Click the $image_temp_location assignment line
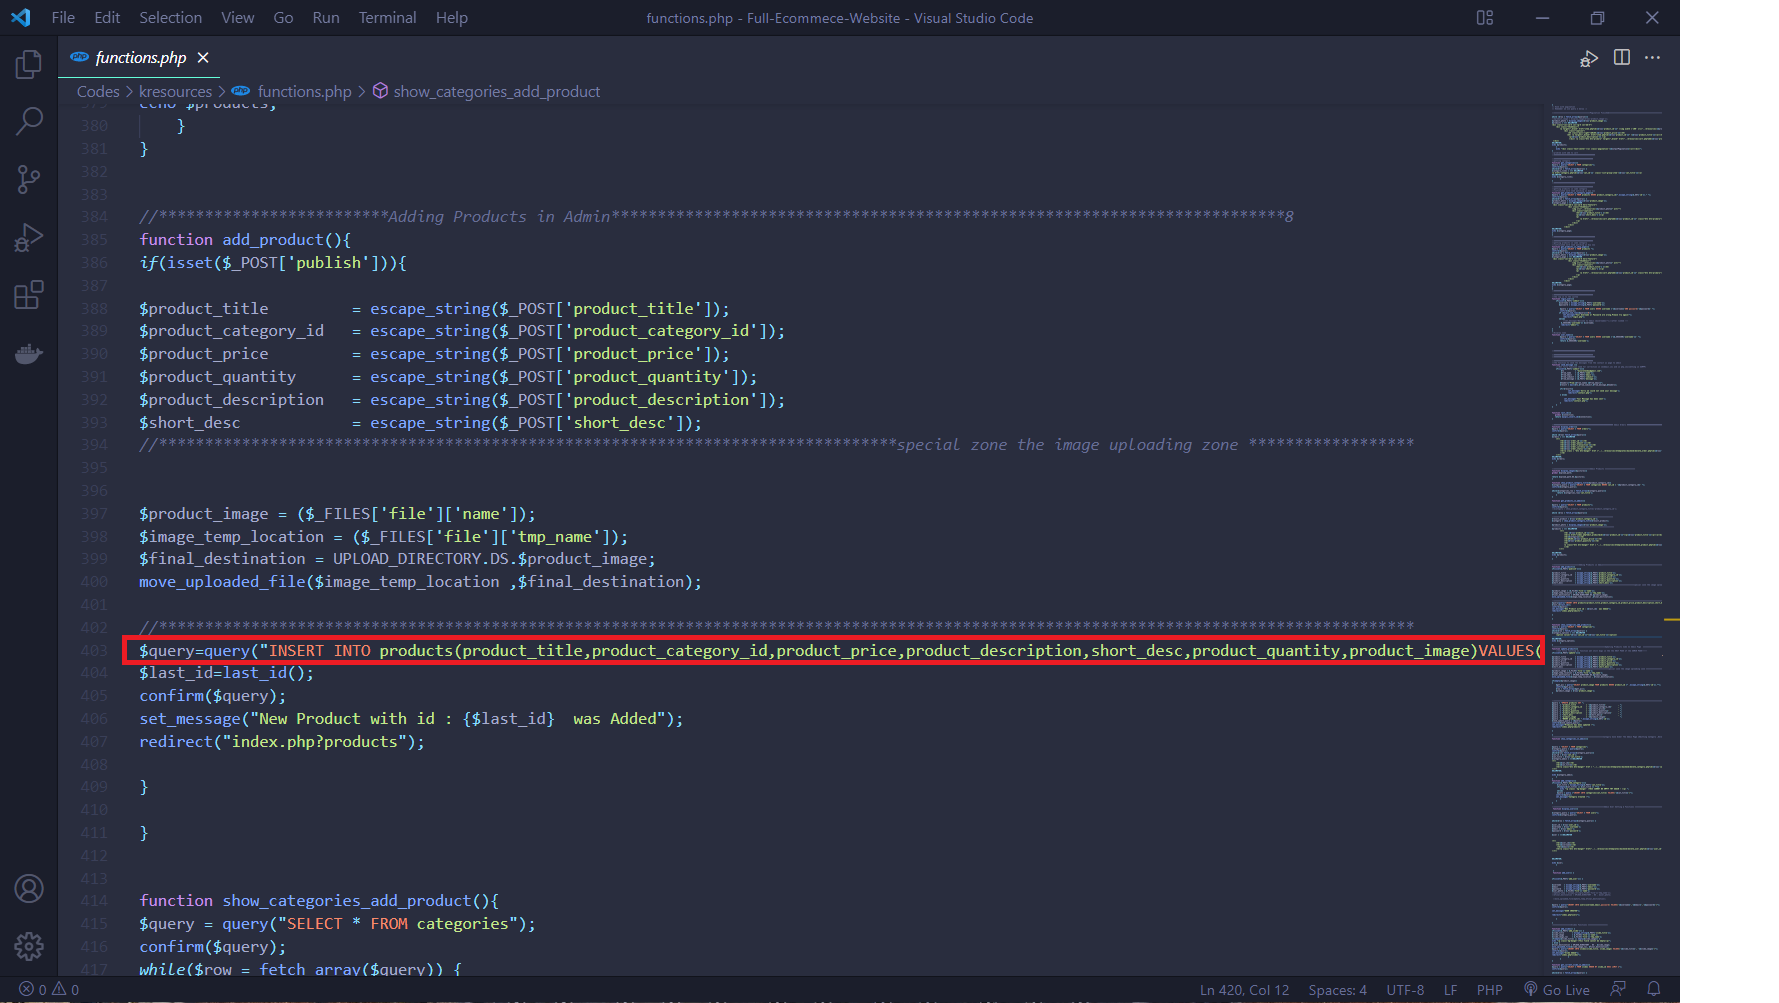This screenshot has width=1779, height=1003. point(383,537)
